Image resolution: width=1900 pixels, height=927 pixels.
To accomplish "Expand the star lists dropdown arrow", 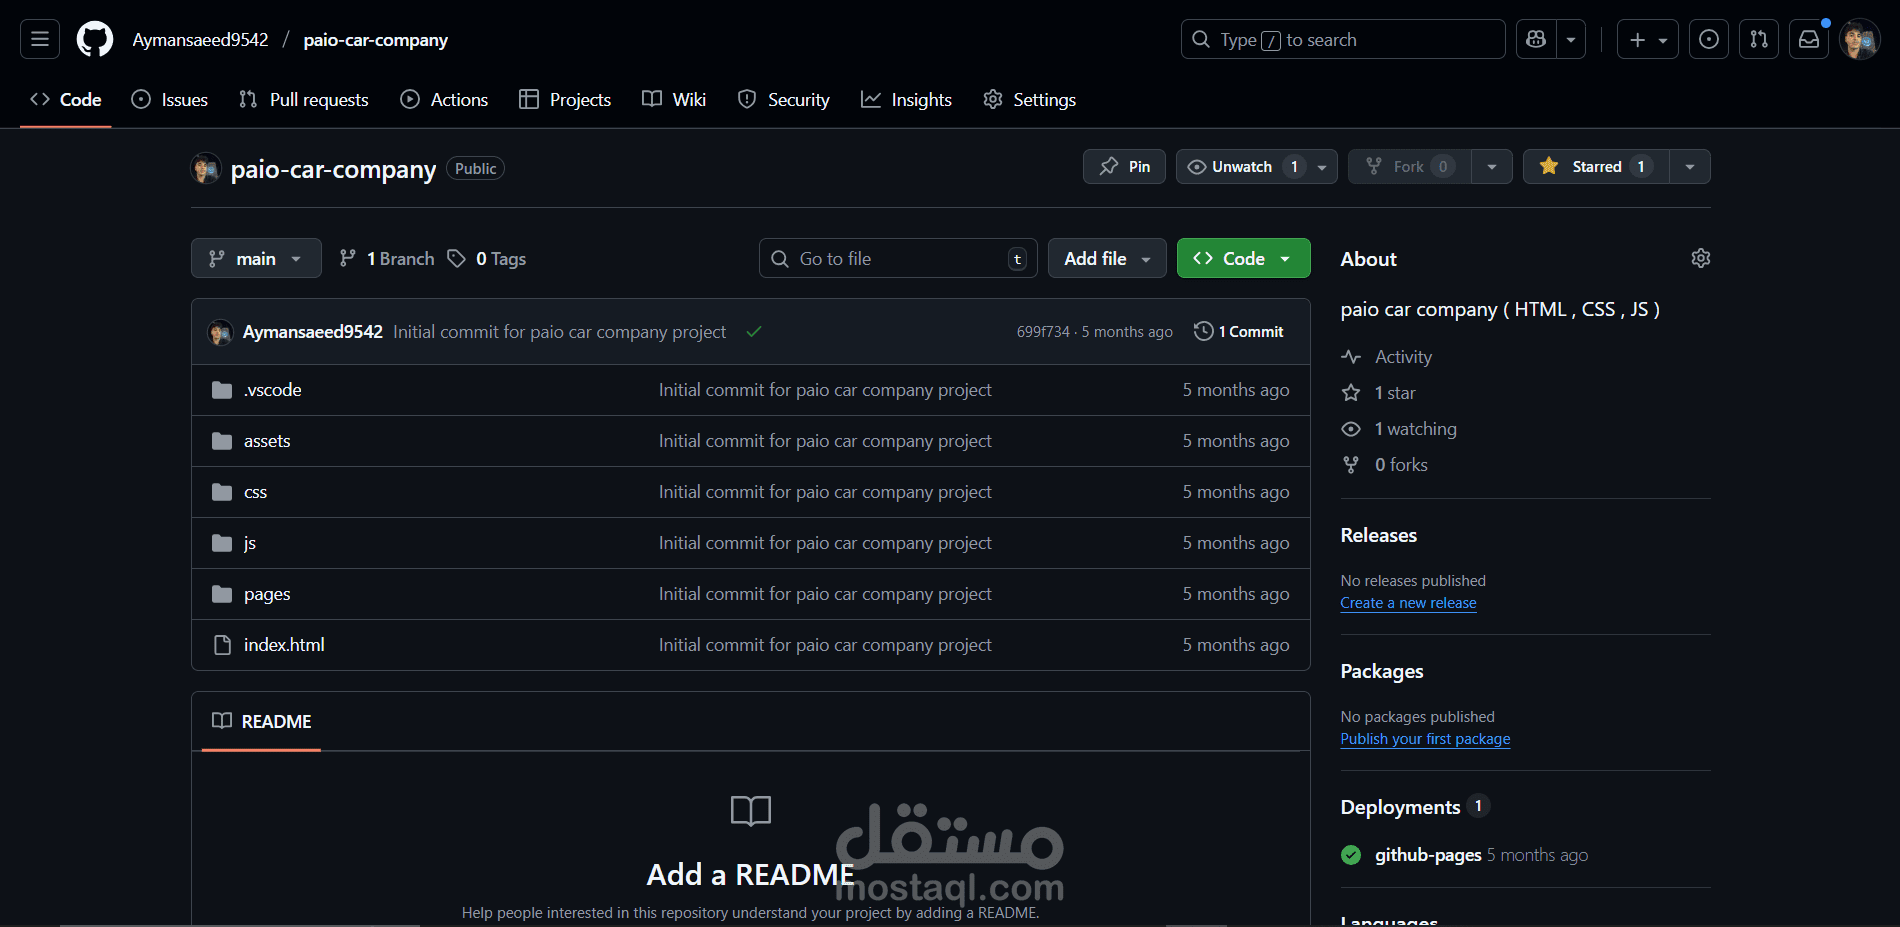I will pyautogui.click(x=1690, y=167).
